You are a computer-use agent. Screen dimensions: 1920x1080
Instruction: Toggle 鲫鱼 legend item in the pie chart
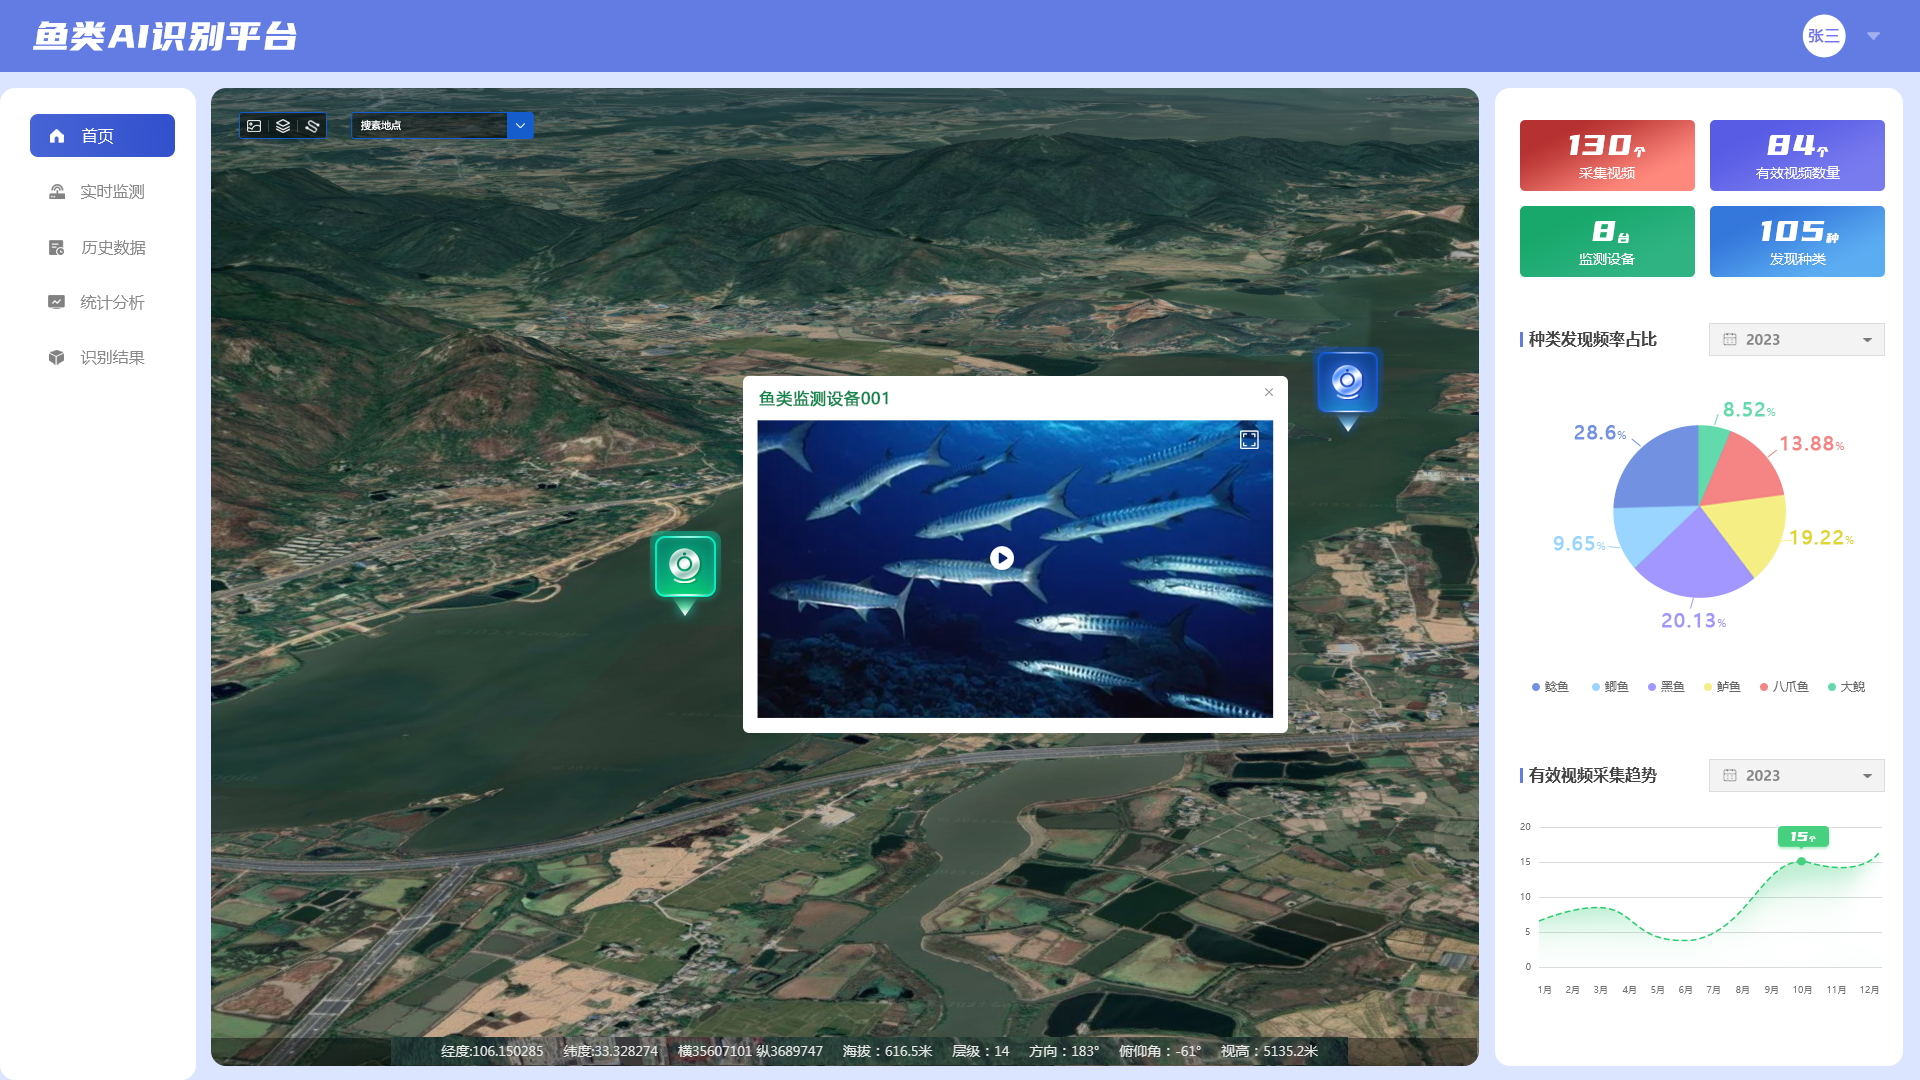tap(1610, 687)
